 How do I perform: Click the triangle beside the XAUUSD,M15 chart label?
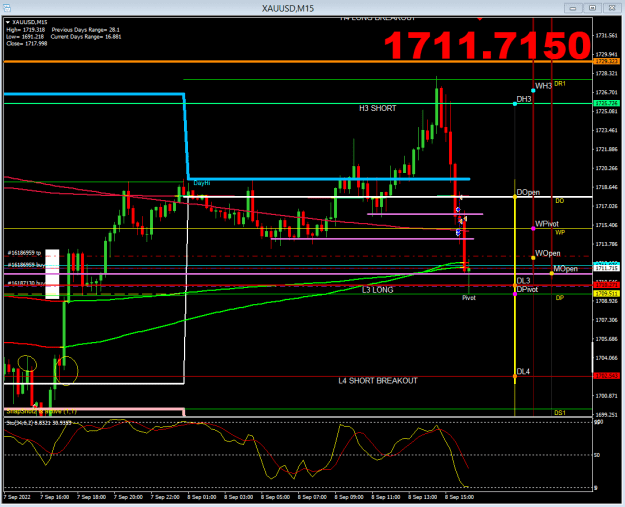(8, 22)
